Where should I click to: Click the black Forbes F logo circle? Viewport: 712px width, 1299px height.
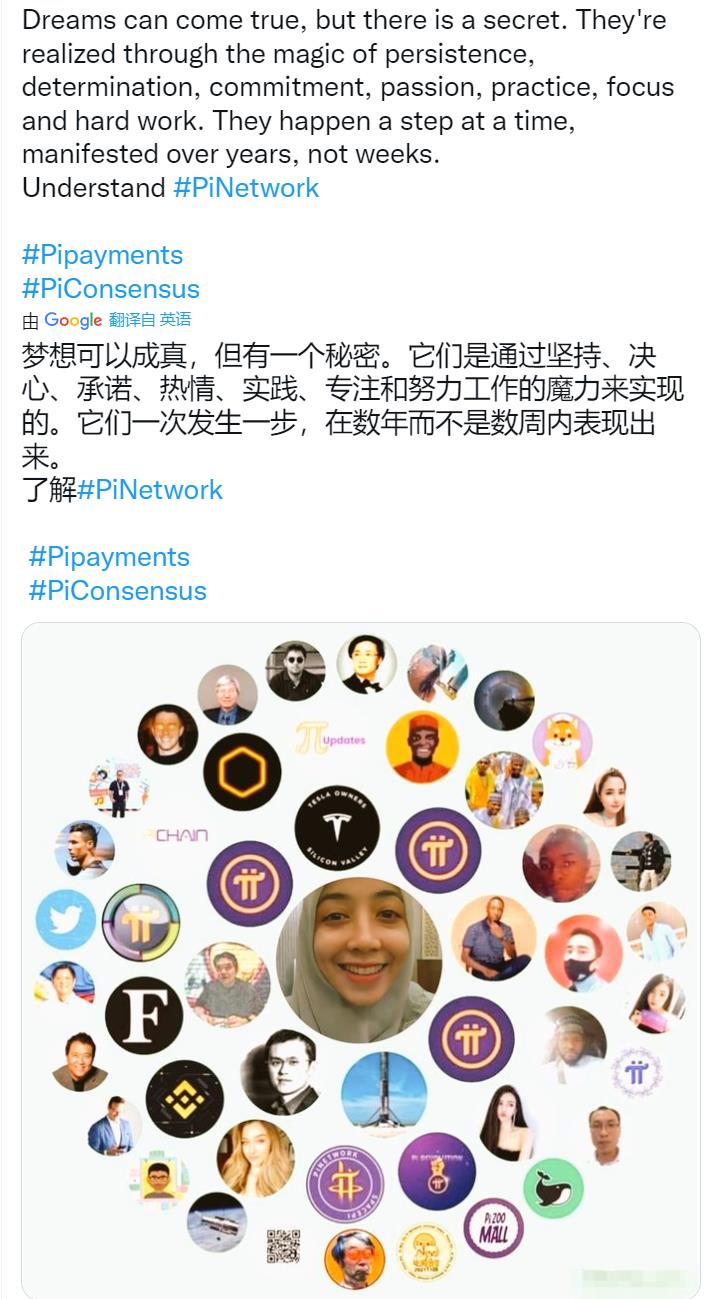pos(144,1016)
